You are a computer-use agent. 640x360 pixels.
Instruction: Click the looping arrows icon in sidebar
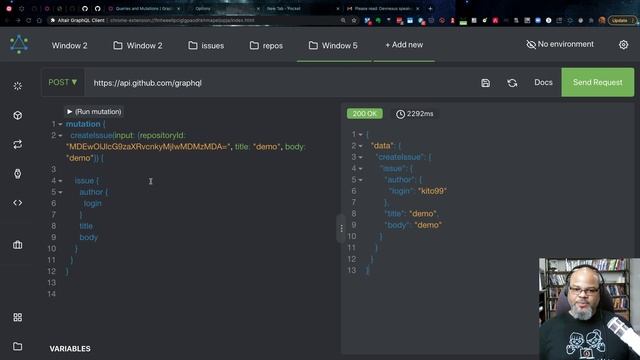click(18, 144)
